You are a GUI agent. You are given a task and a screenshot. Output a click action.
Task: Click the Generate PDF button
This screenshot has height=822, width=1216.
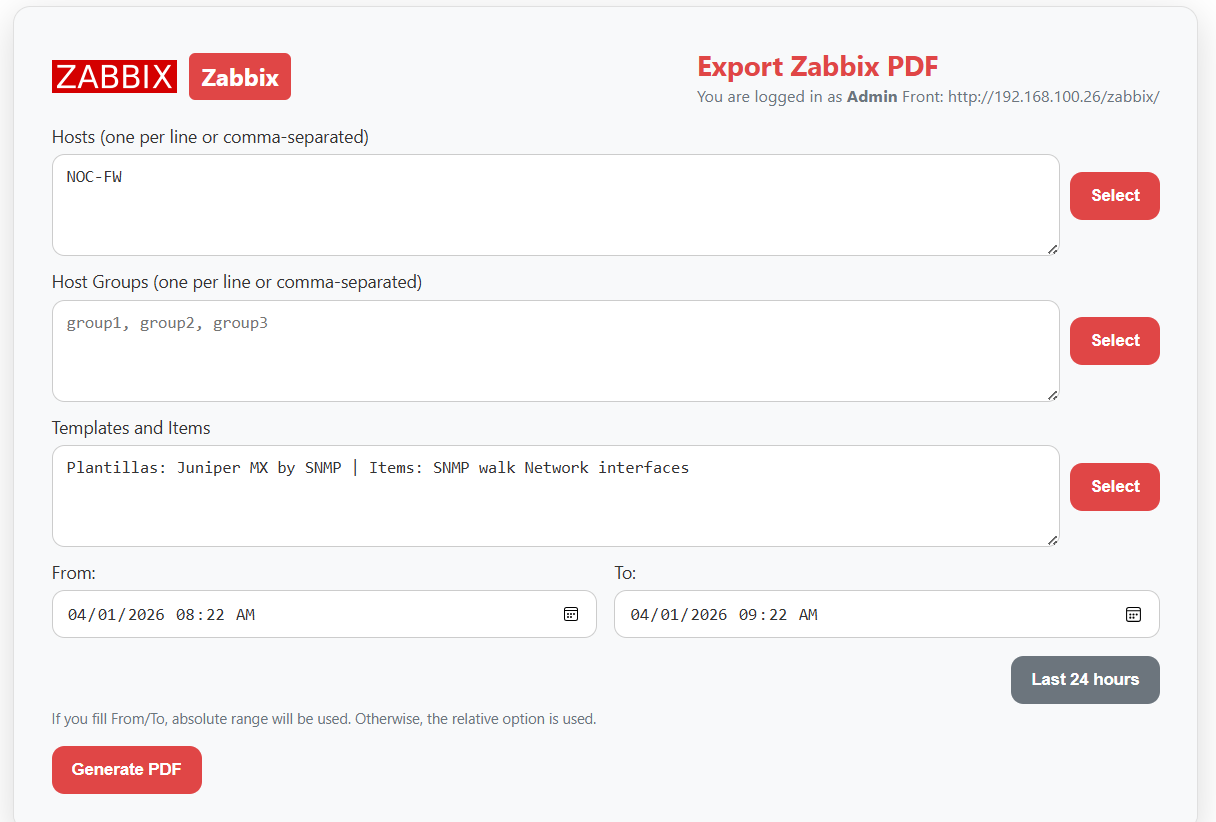(127, 770)
